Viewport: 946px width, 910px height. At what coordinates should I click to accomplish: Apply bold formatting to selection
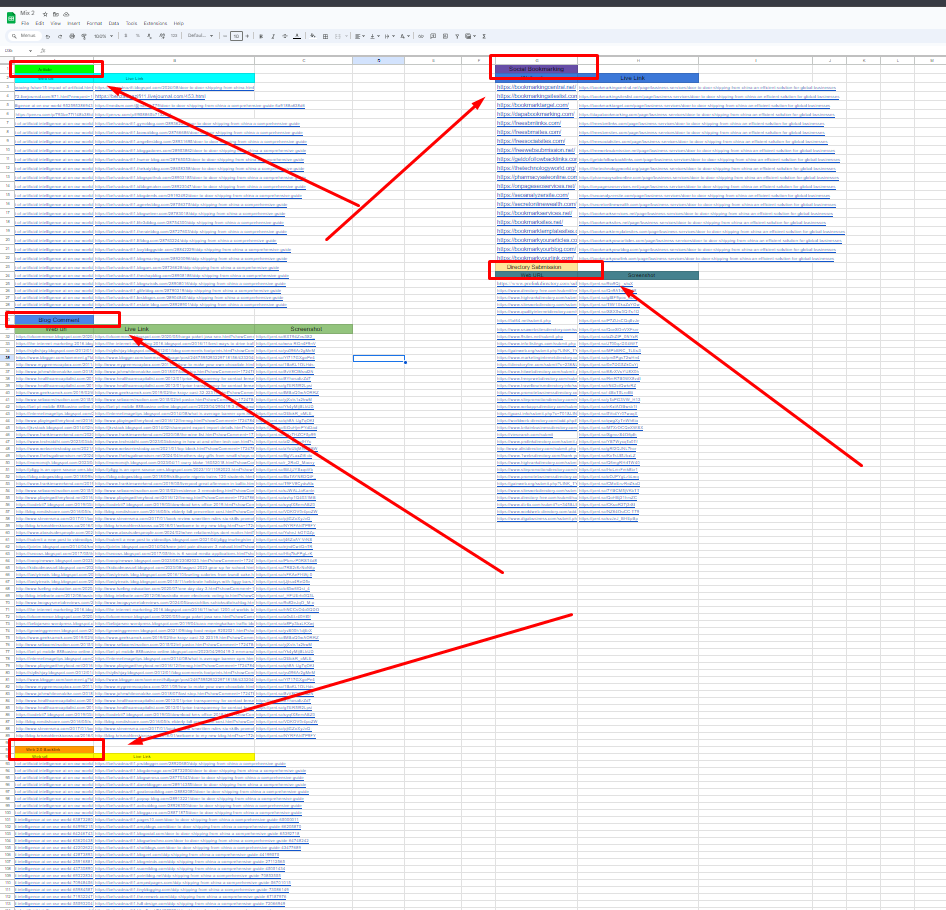tap(260, 35)
